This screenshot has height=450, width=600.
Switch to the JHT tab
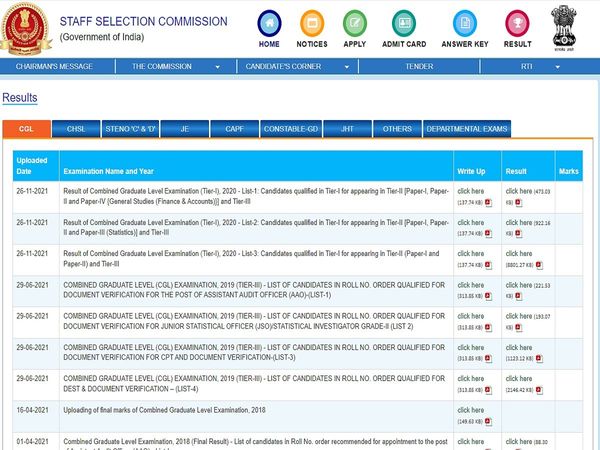click(347, 129)
